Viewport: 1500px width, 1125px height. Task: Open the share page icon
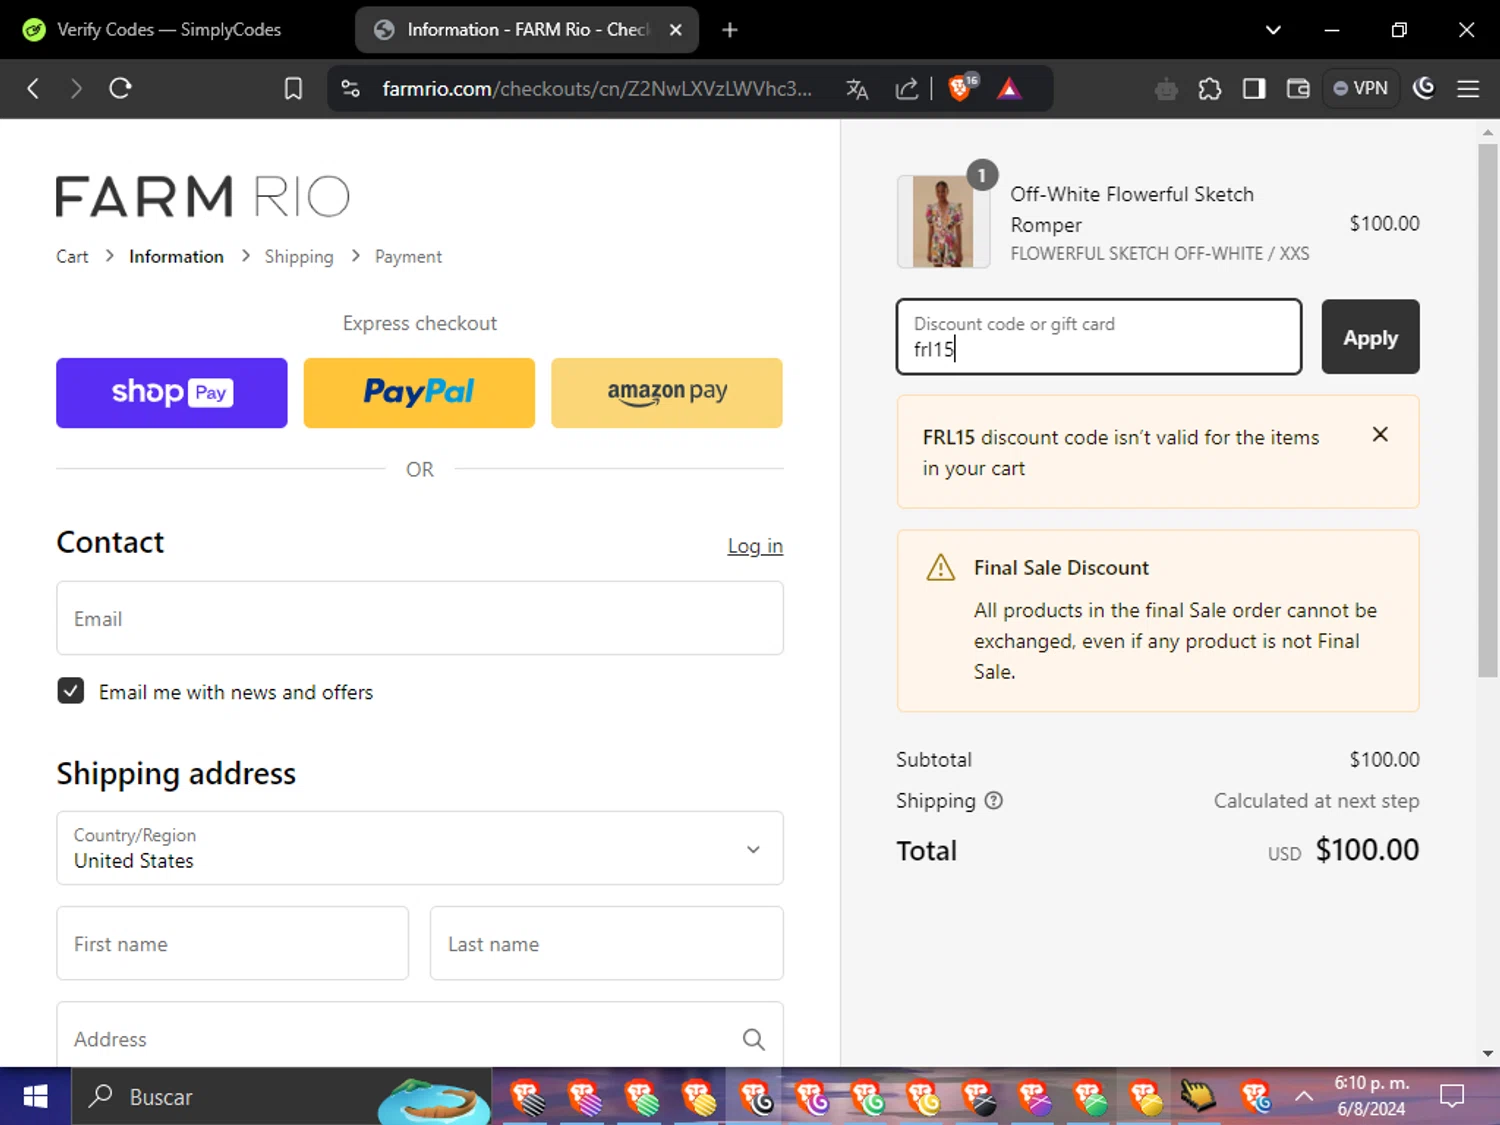click(x=907, y=89)
